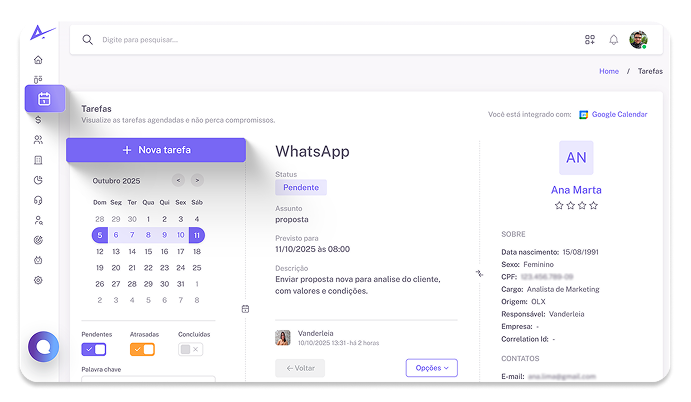
Task: Open the Home icon in the sidebar
Action: click(38, 60)
